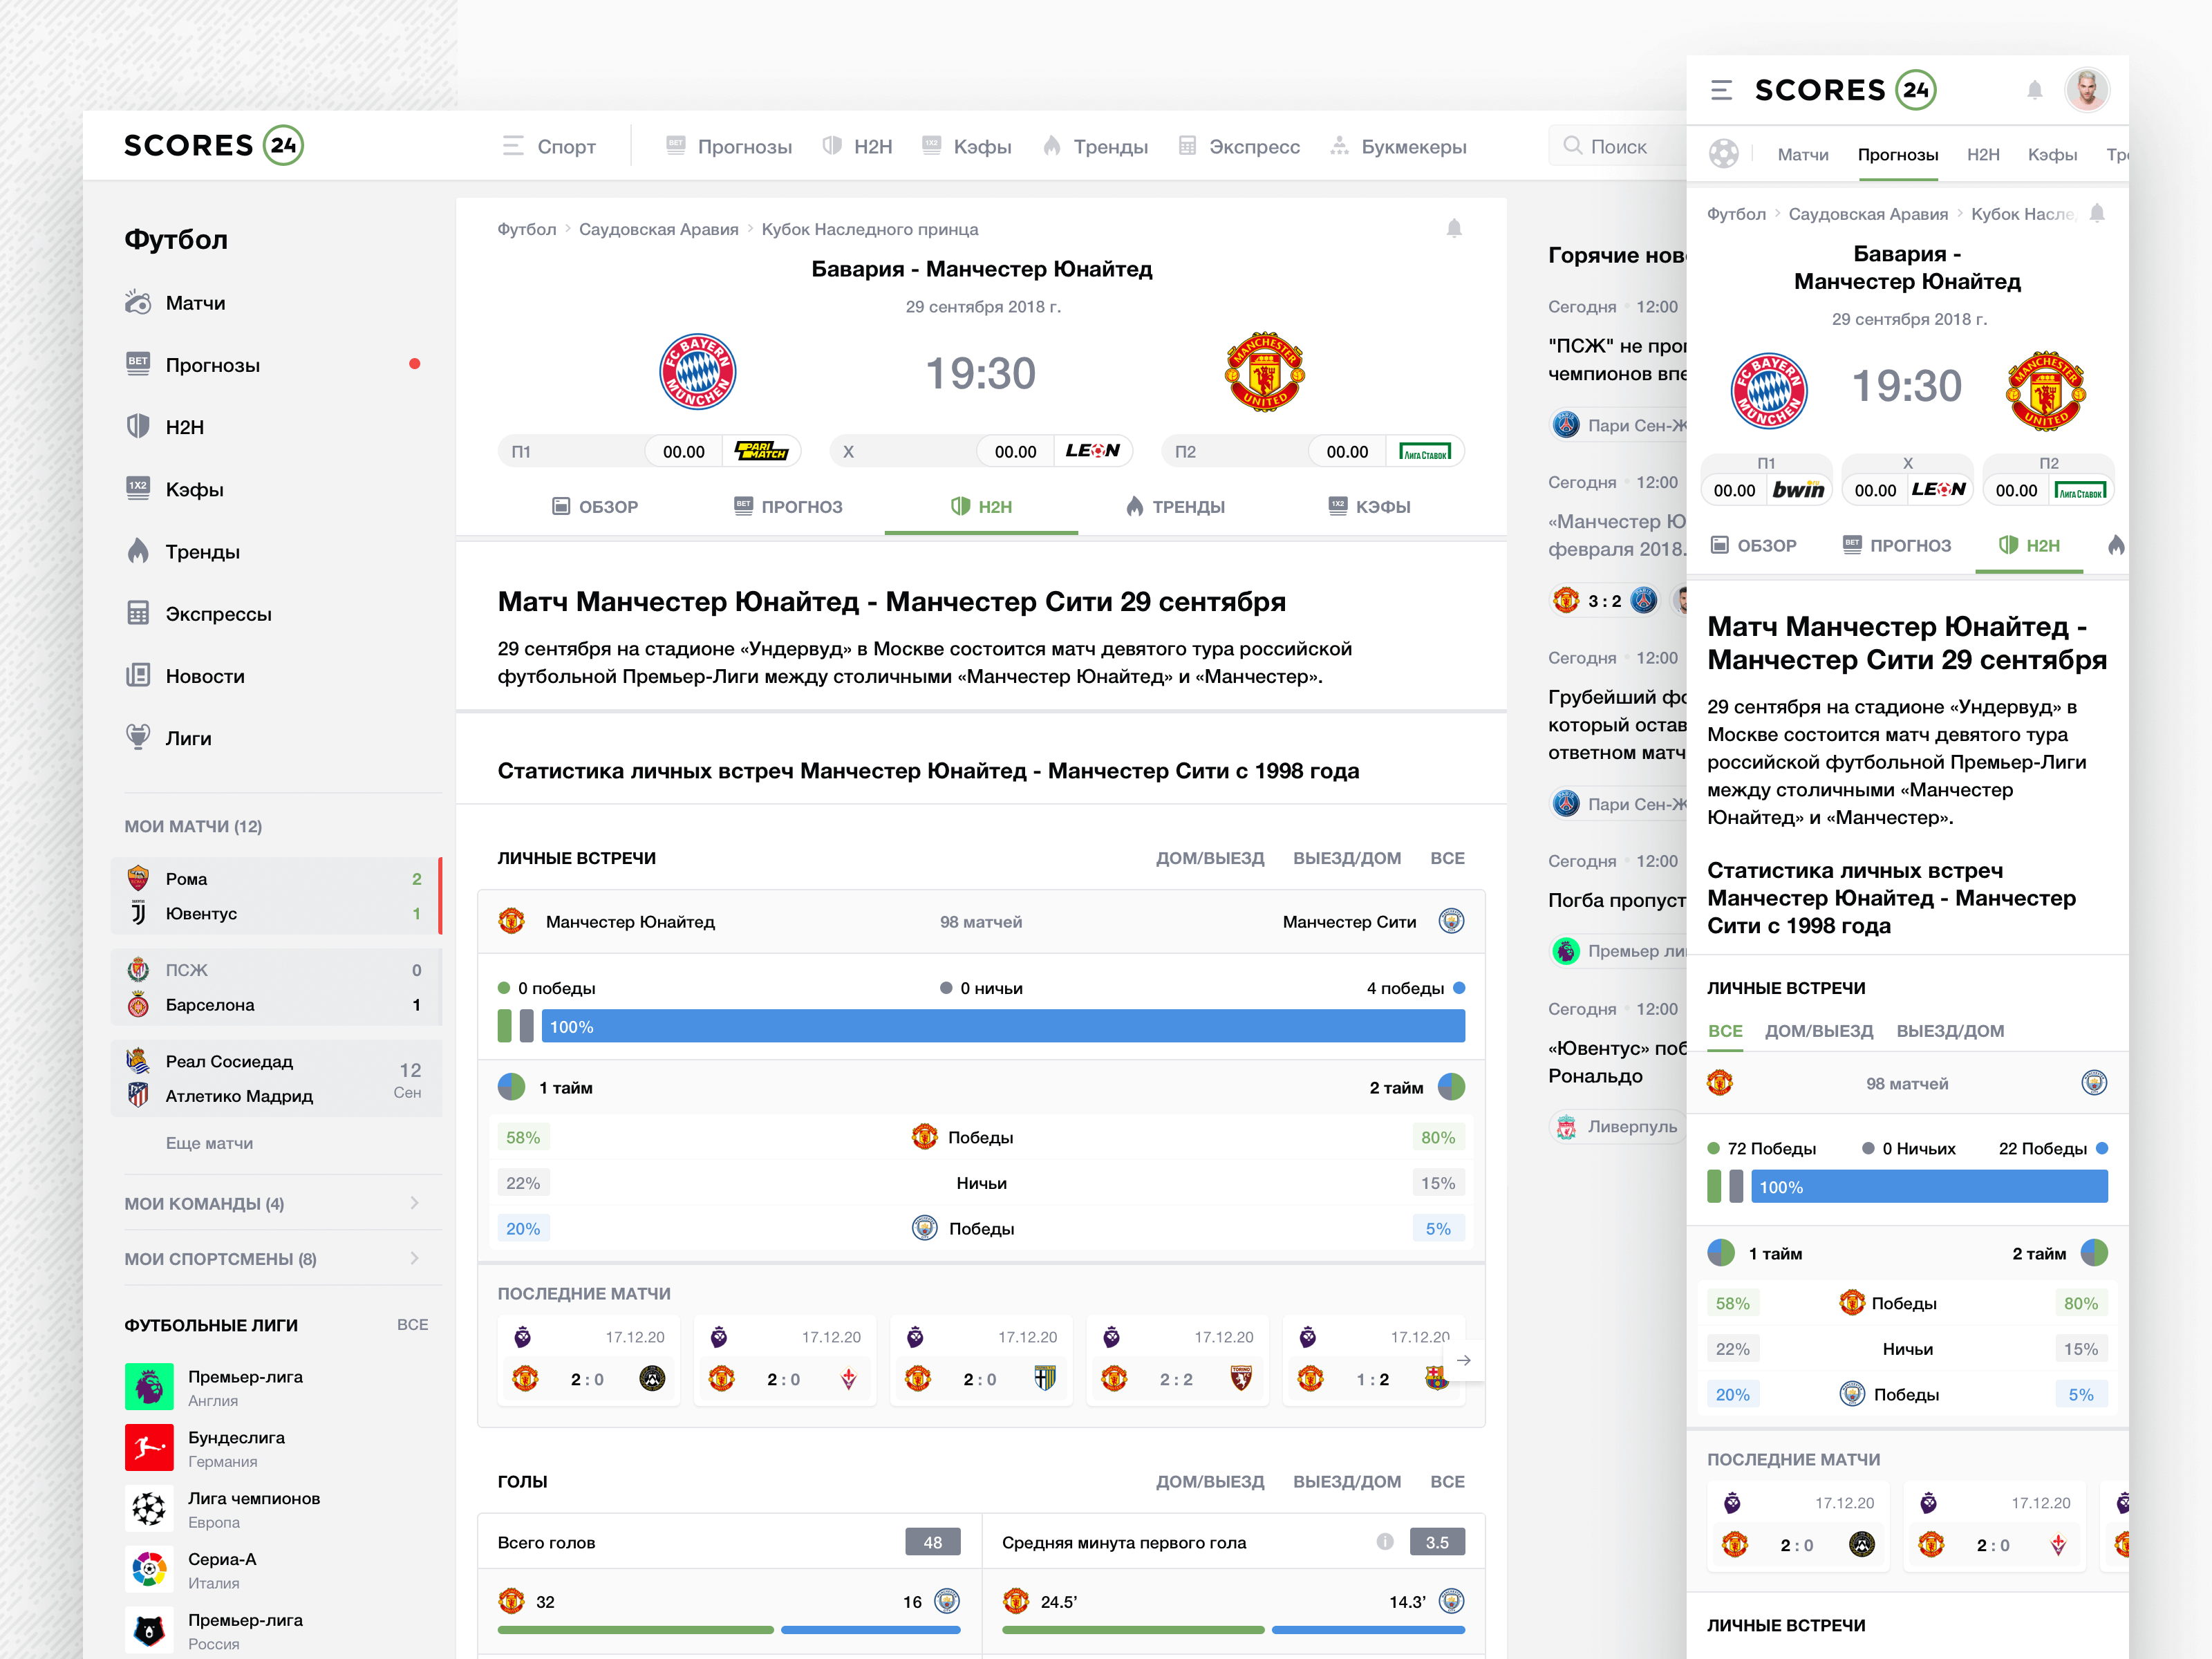The image size is (2212, 1659).
Task: Click the Bundesliga league icon in sidebar
Action: click(149, 1447)
